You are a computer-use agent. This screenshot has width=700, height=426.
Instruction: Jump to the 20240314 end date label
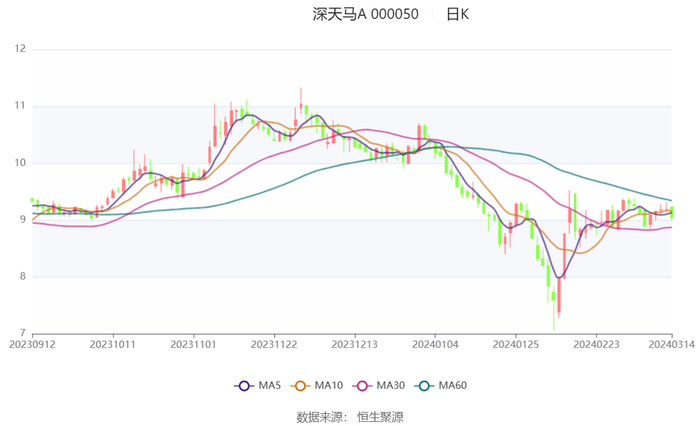click(672, 343)
